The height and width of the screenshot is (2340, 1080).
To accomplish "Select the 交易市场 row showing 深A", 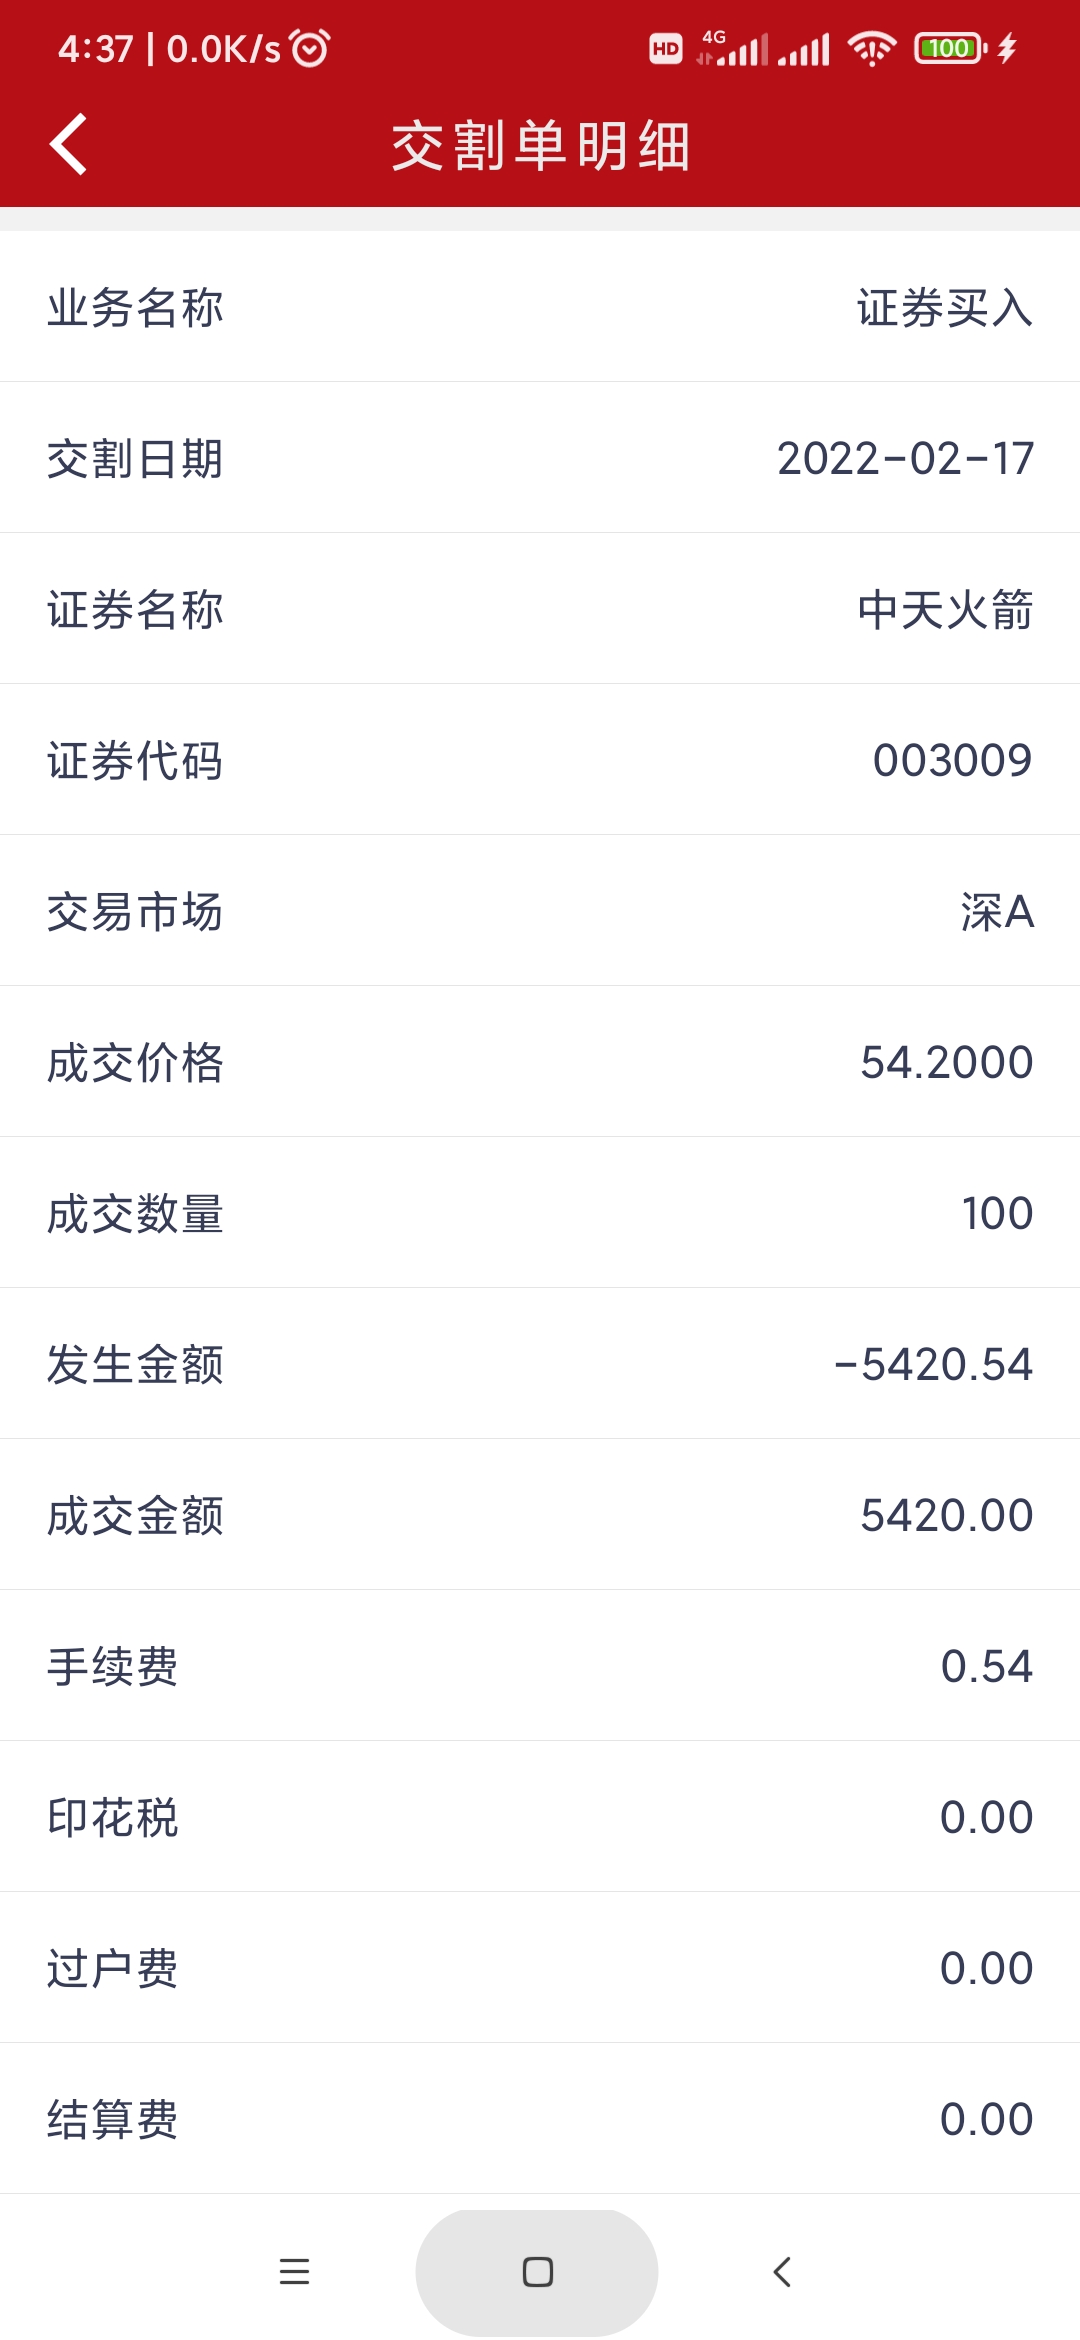I will 540,911.
